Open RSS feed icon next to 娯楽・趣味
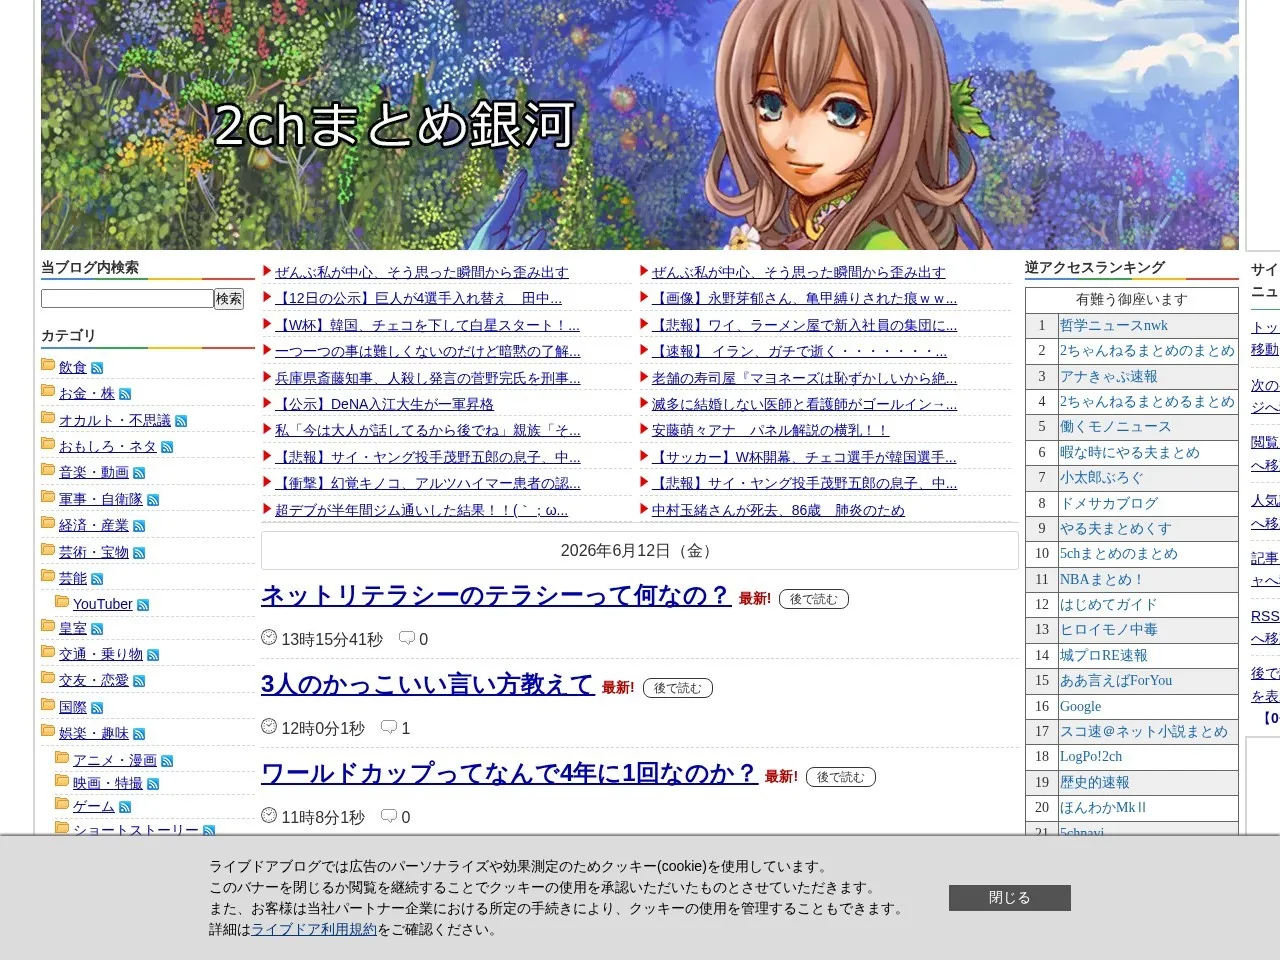Image resolution: width=1280 pixels, height=960 pixels. click(x=139, y=734)
